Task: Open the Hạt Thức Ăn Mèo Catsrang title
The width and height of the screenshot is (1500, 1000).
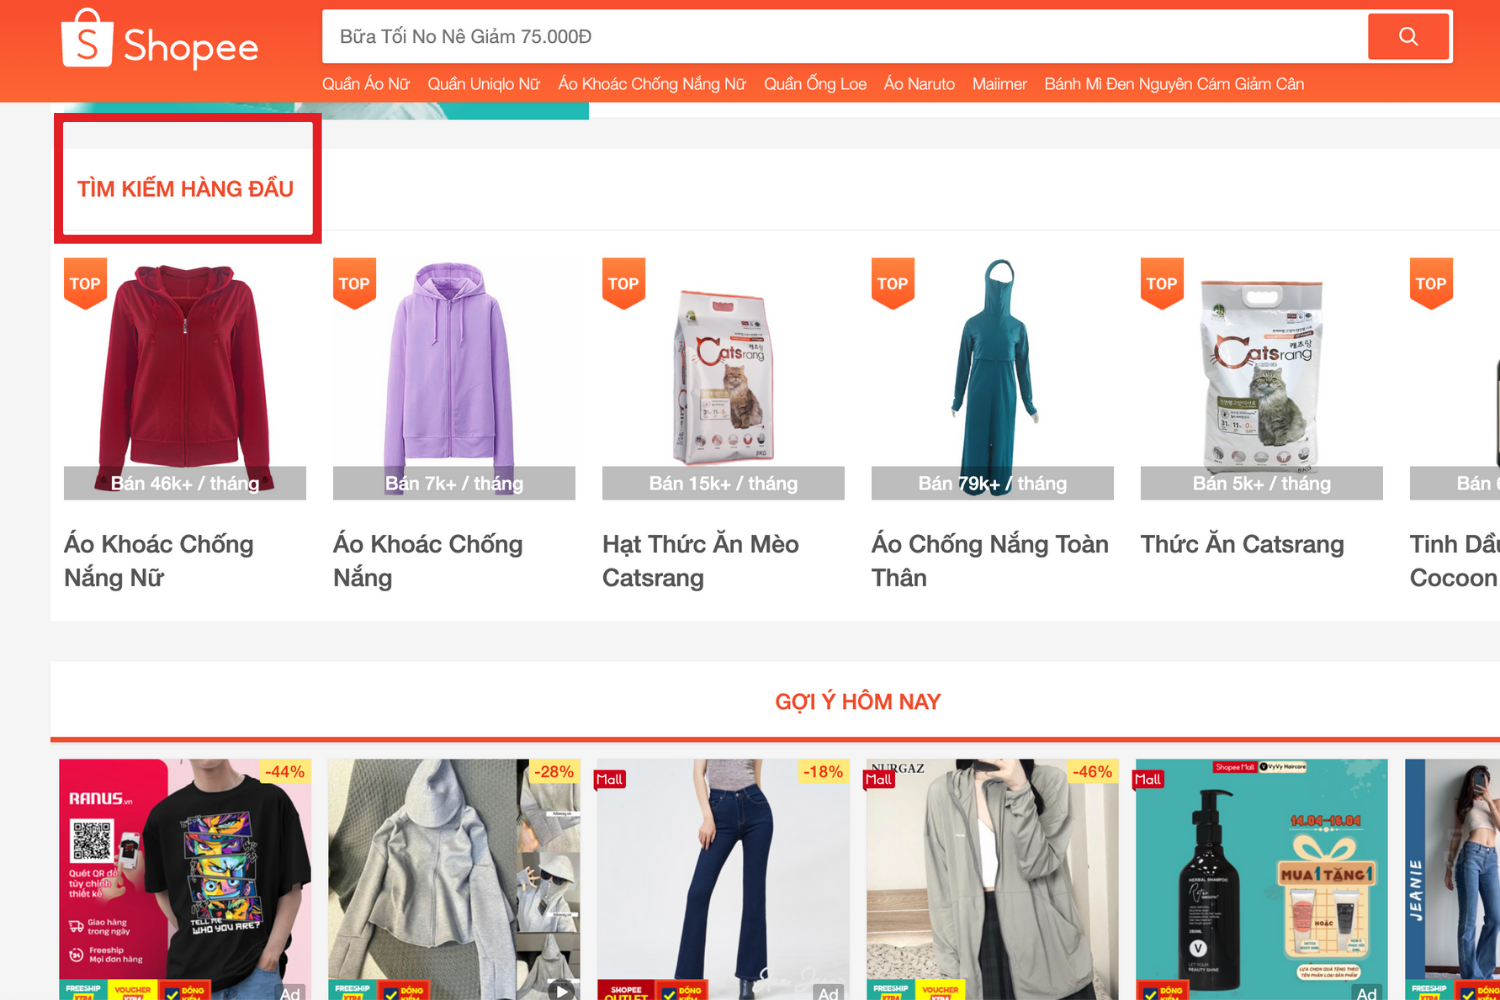Action: [700, 561]
